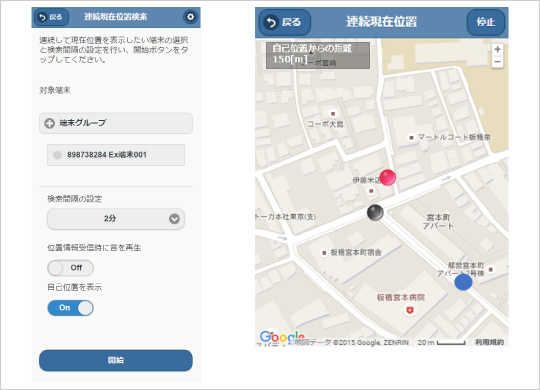The image size is (540, 390).
Task: Click the black sphere map marker
Action: (375, 213)
